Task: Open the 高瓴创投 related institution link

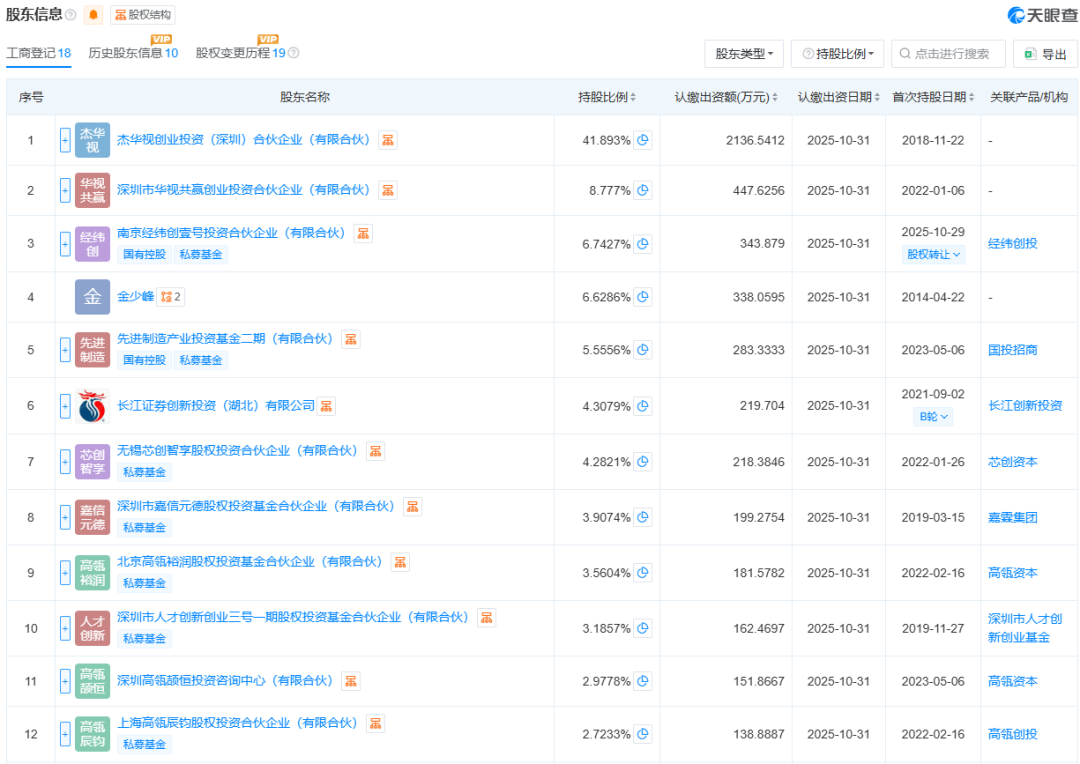Action: point(1012,734)
